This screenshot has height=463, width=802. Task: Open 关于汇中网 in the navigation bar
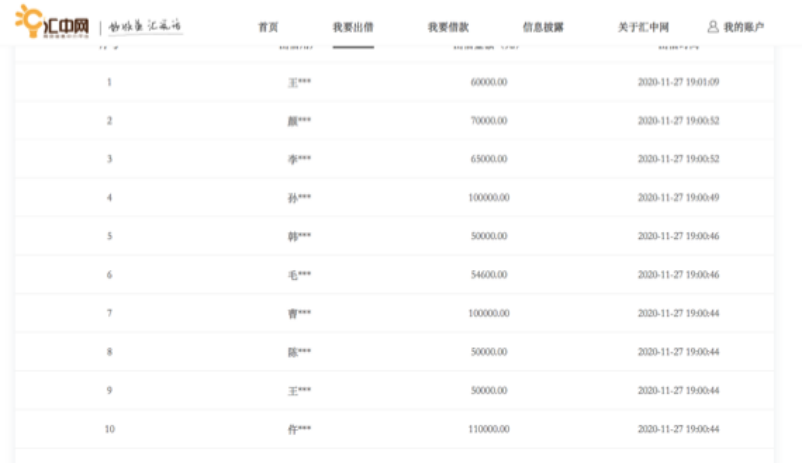click(x=643, y=27)
